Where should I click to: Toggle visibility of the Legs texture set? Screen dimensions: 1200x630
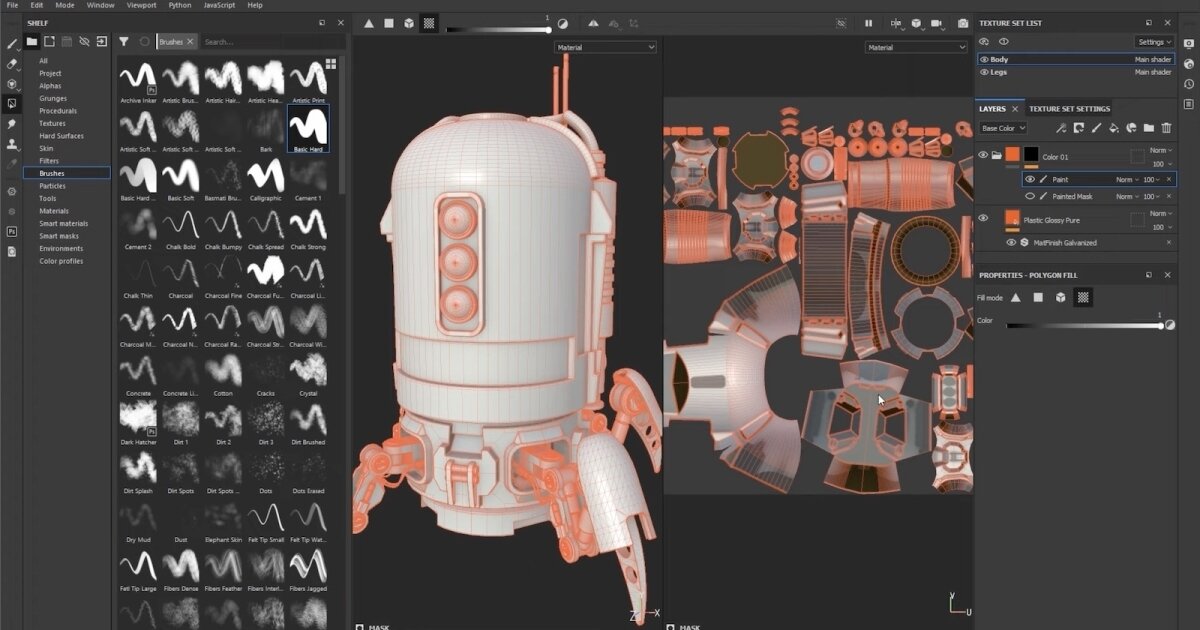point(984,72)
